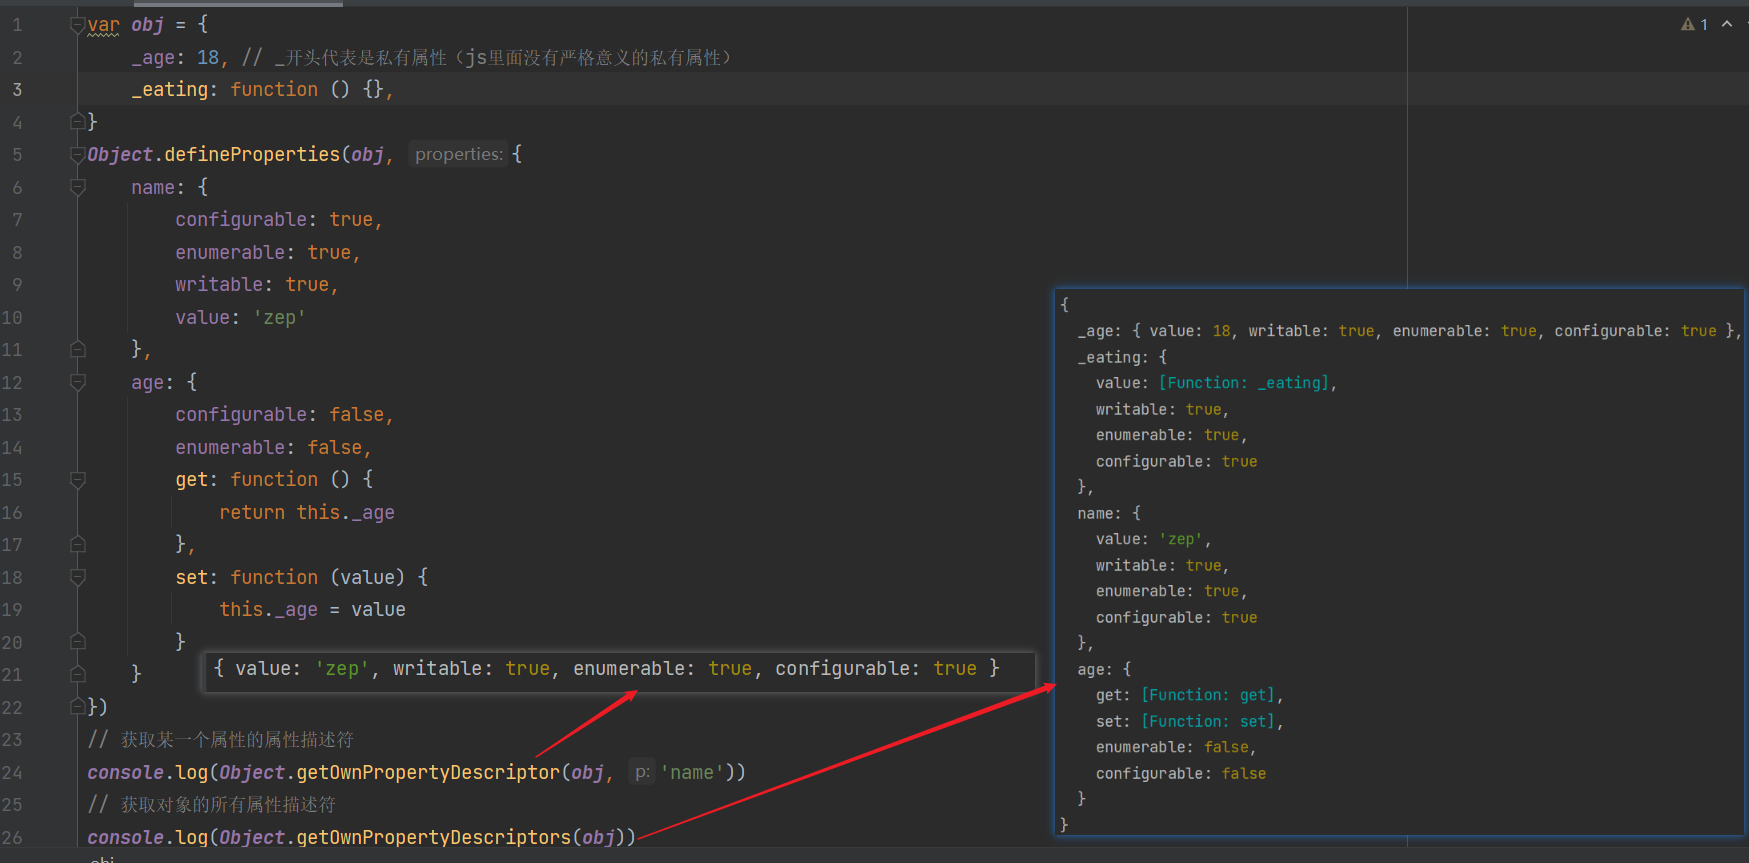This screenshot has height=863, width=1749.
Task: Click 'console' on line 24
Action: [125, 772]
